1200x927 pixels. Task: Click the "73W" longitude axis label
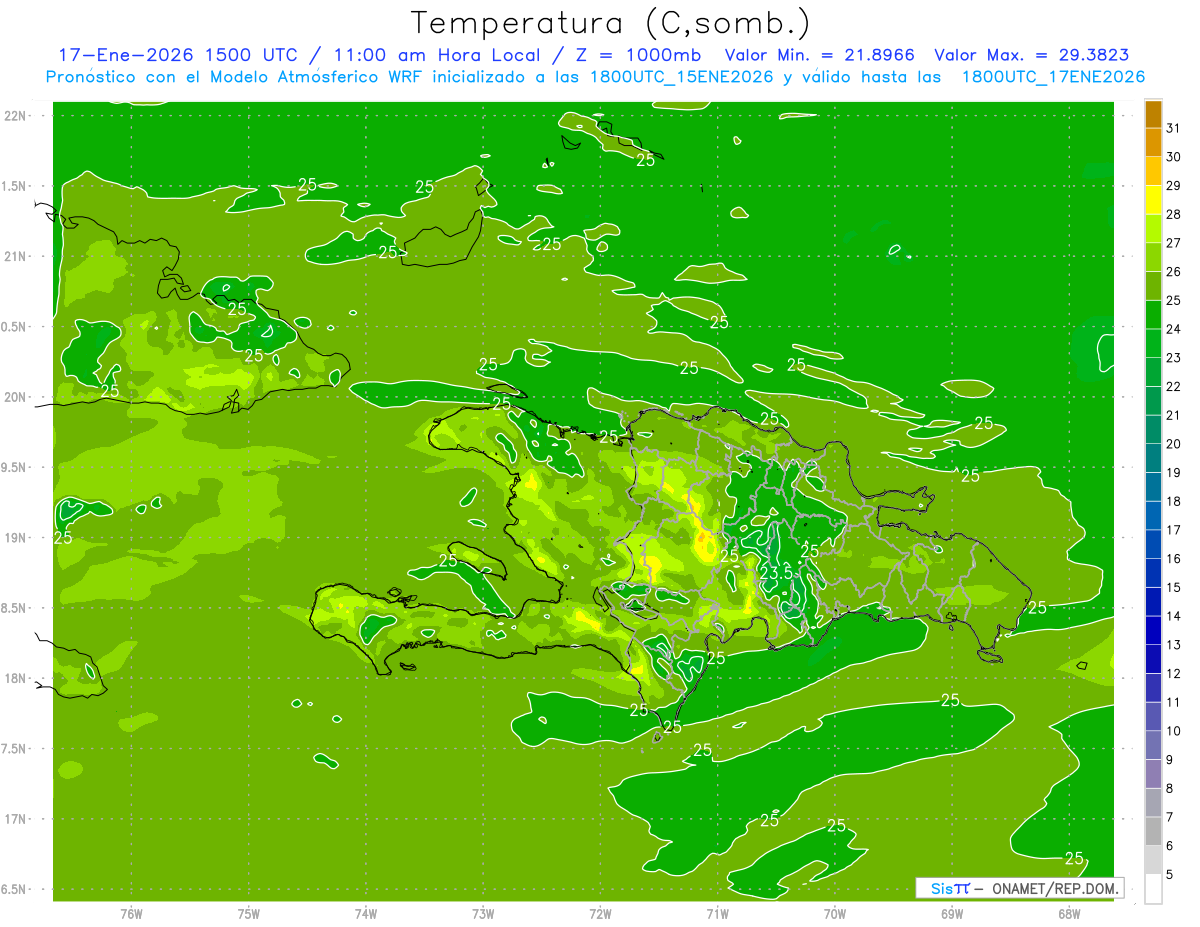483,913
